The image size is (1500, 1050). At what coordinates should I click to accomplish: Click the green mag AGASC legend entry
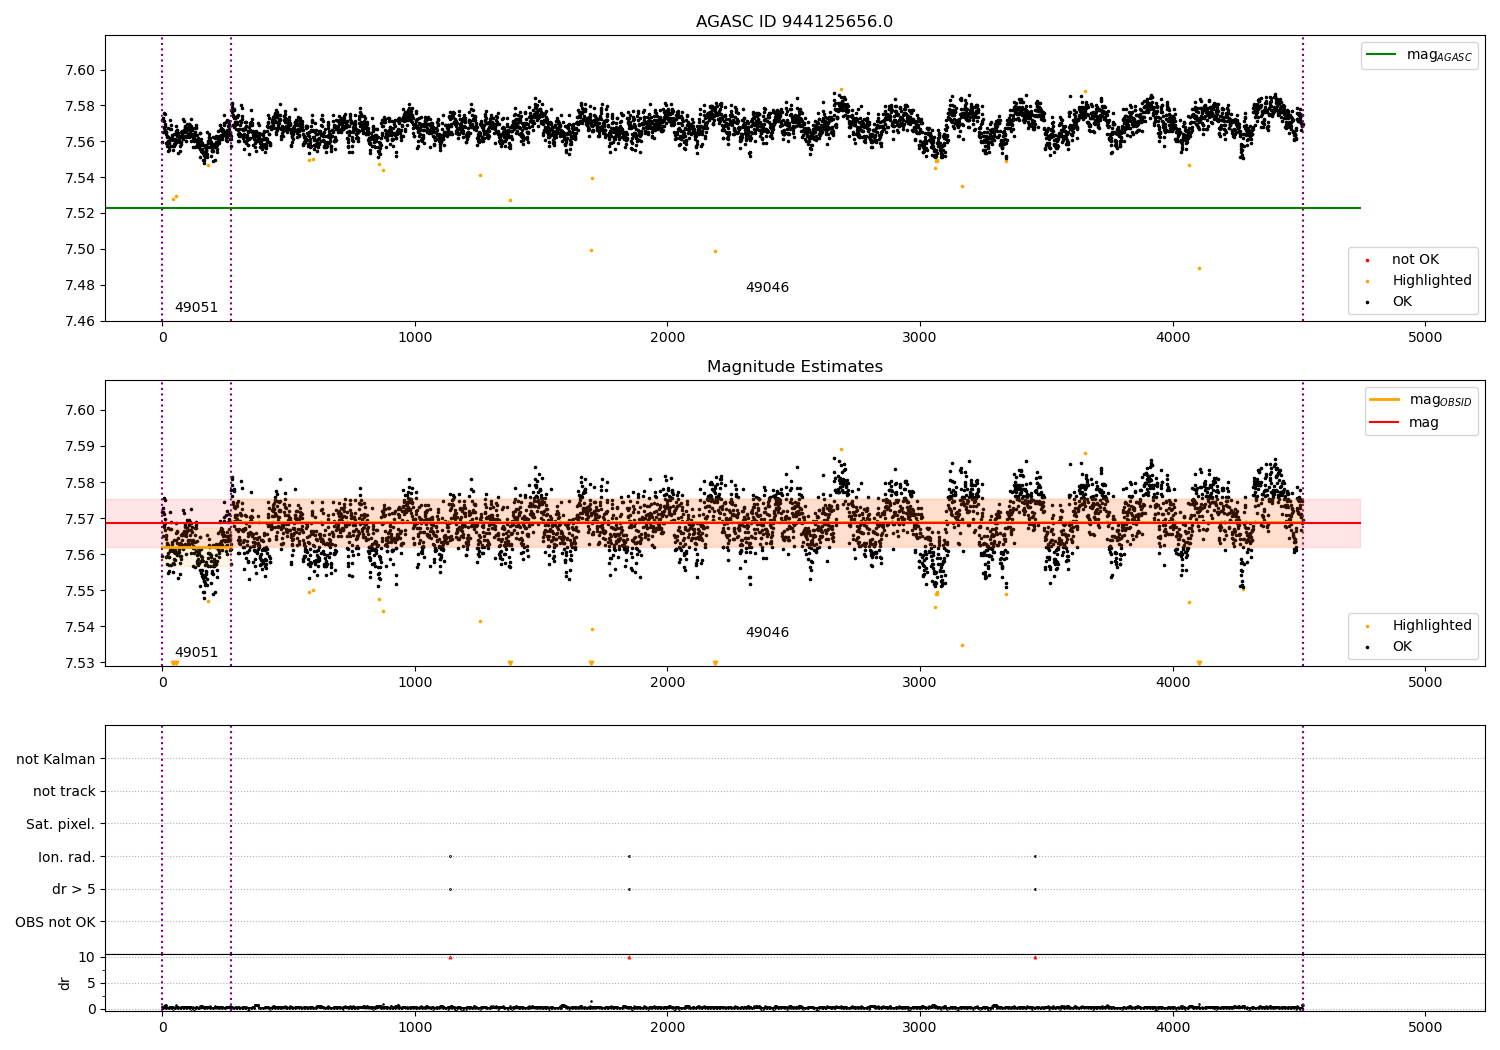pyautogui.click(x=1419, y=55)
